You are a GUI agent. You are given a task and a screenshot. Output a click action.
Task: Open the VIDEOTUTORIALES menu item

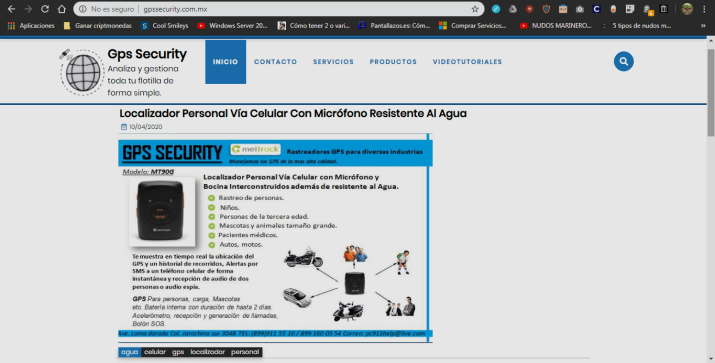coord(467,62)
